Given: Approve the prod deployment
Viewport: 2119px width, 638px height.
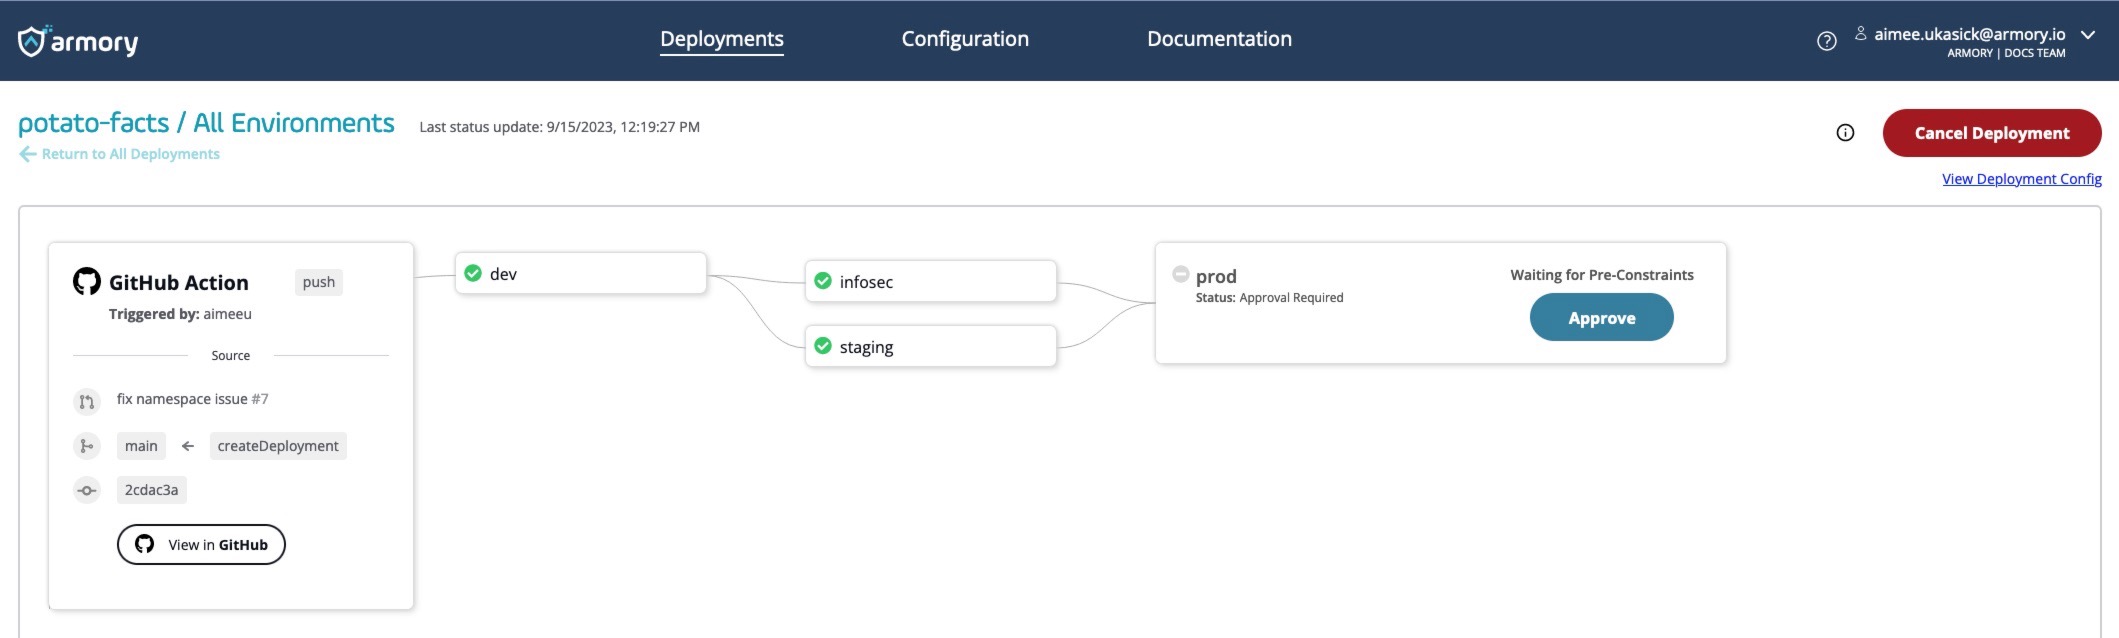Looking at the screenshot, I should pyautogui.click(x=1601, y=317).
